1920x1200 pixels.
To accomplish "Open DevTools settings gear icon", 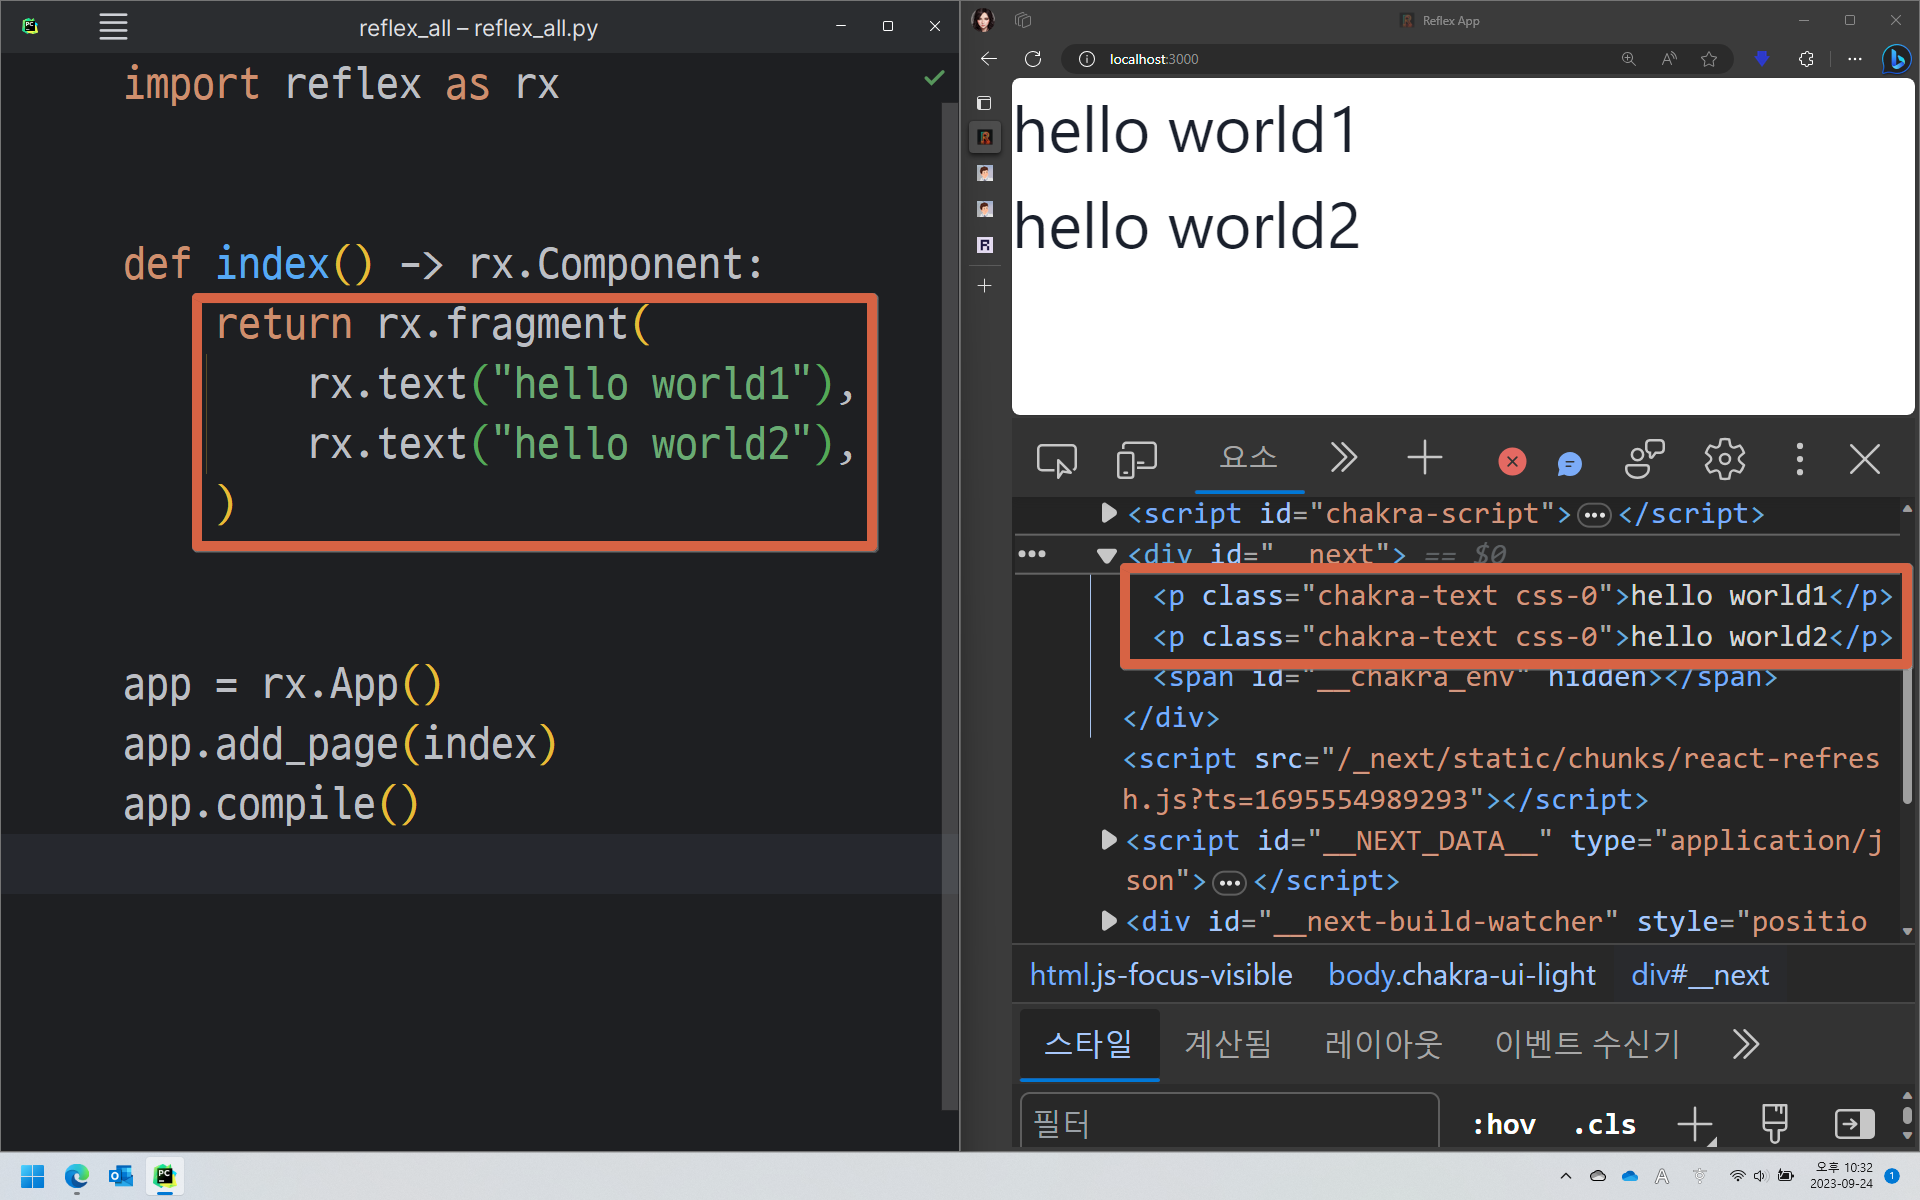I will 1724,460.
